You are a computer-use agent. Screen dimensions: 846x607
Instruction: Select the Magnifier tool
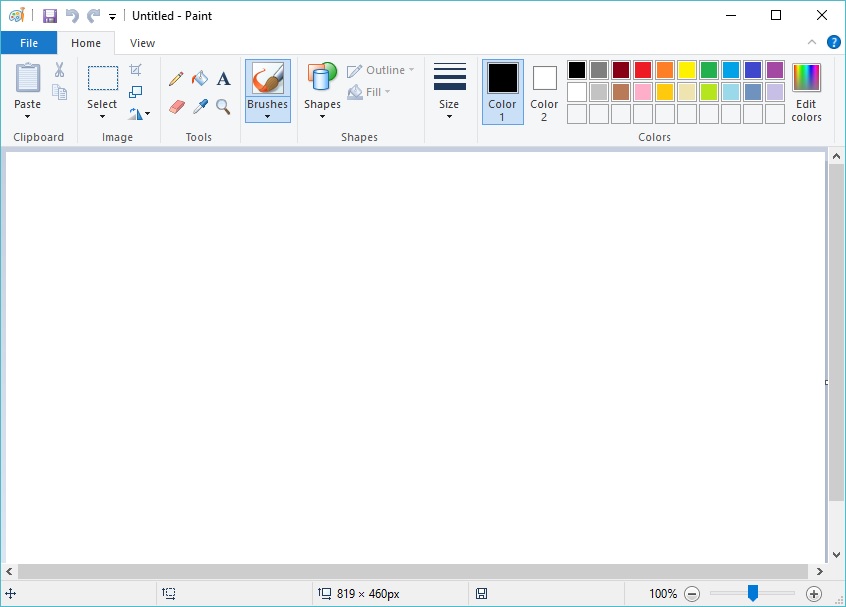coord(223,107)
